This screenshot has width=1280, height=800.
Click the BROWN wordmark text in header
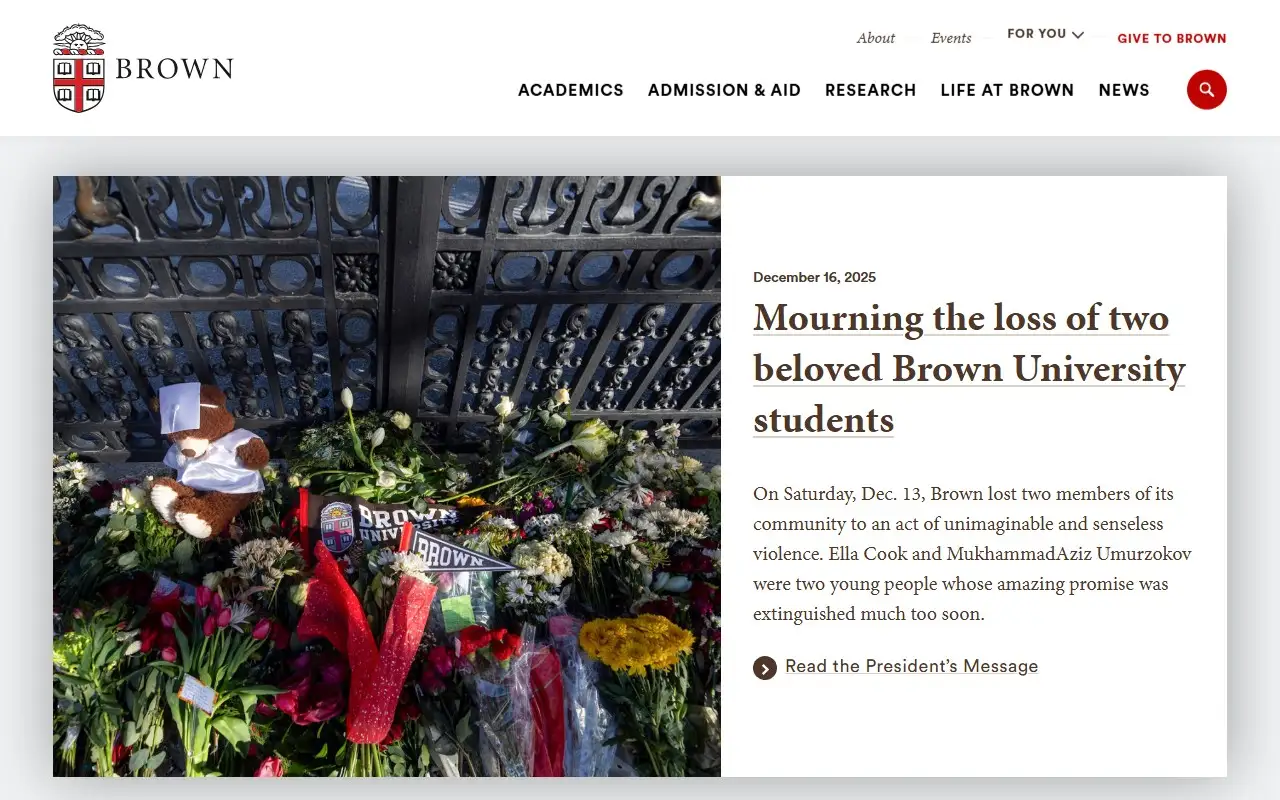(174, 69)
